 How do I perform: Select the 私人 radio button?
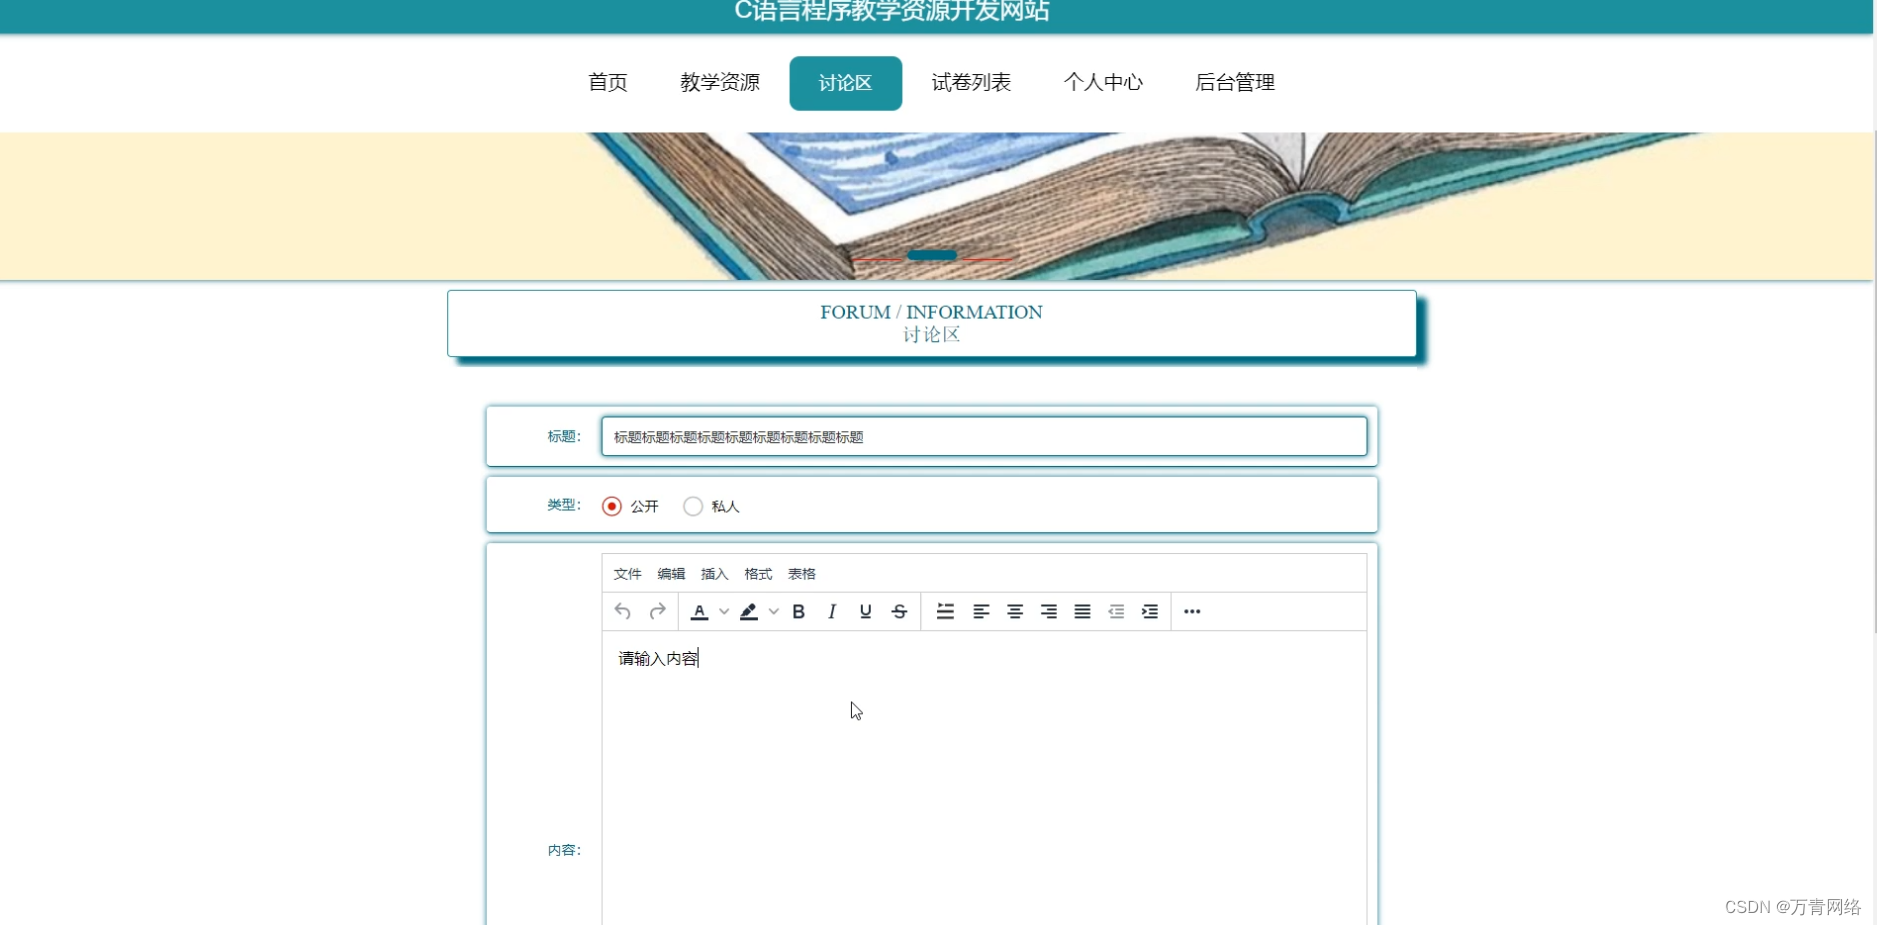click(692, 506)
